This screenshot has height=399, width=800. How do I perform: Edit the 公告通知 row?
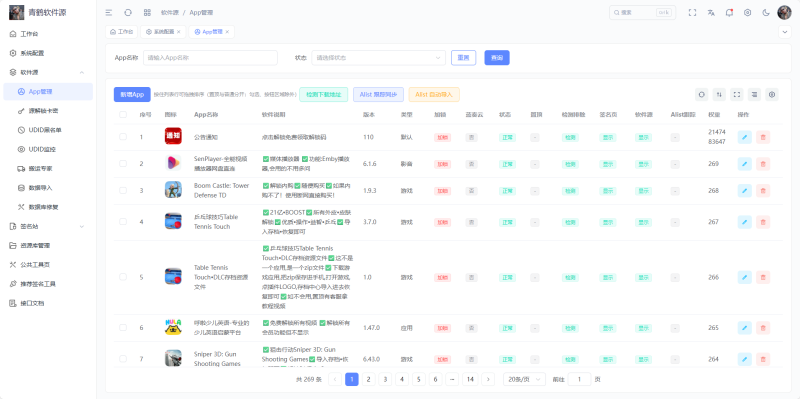tap(745, 137)
